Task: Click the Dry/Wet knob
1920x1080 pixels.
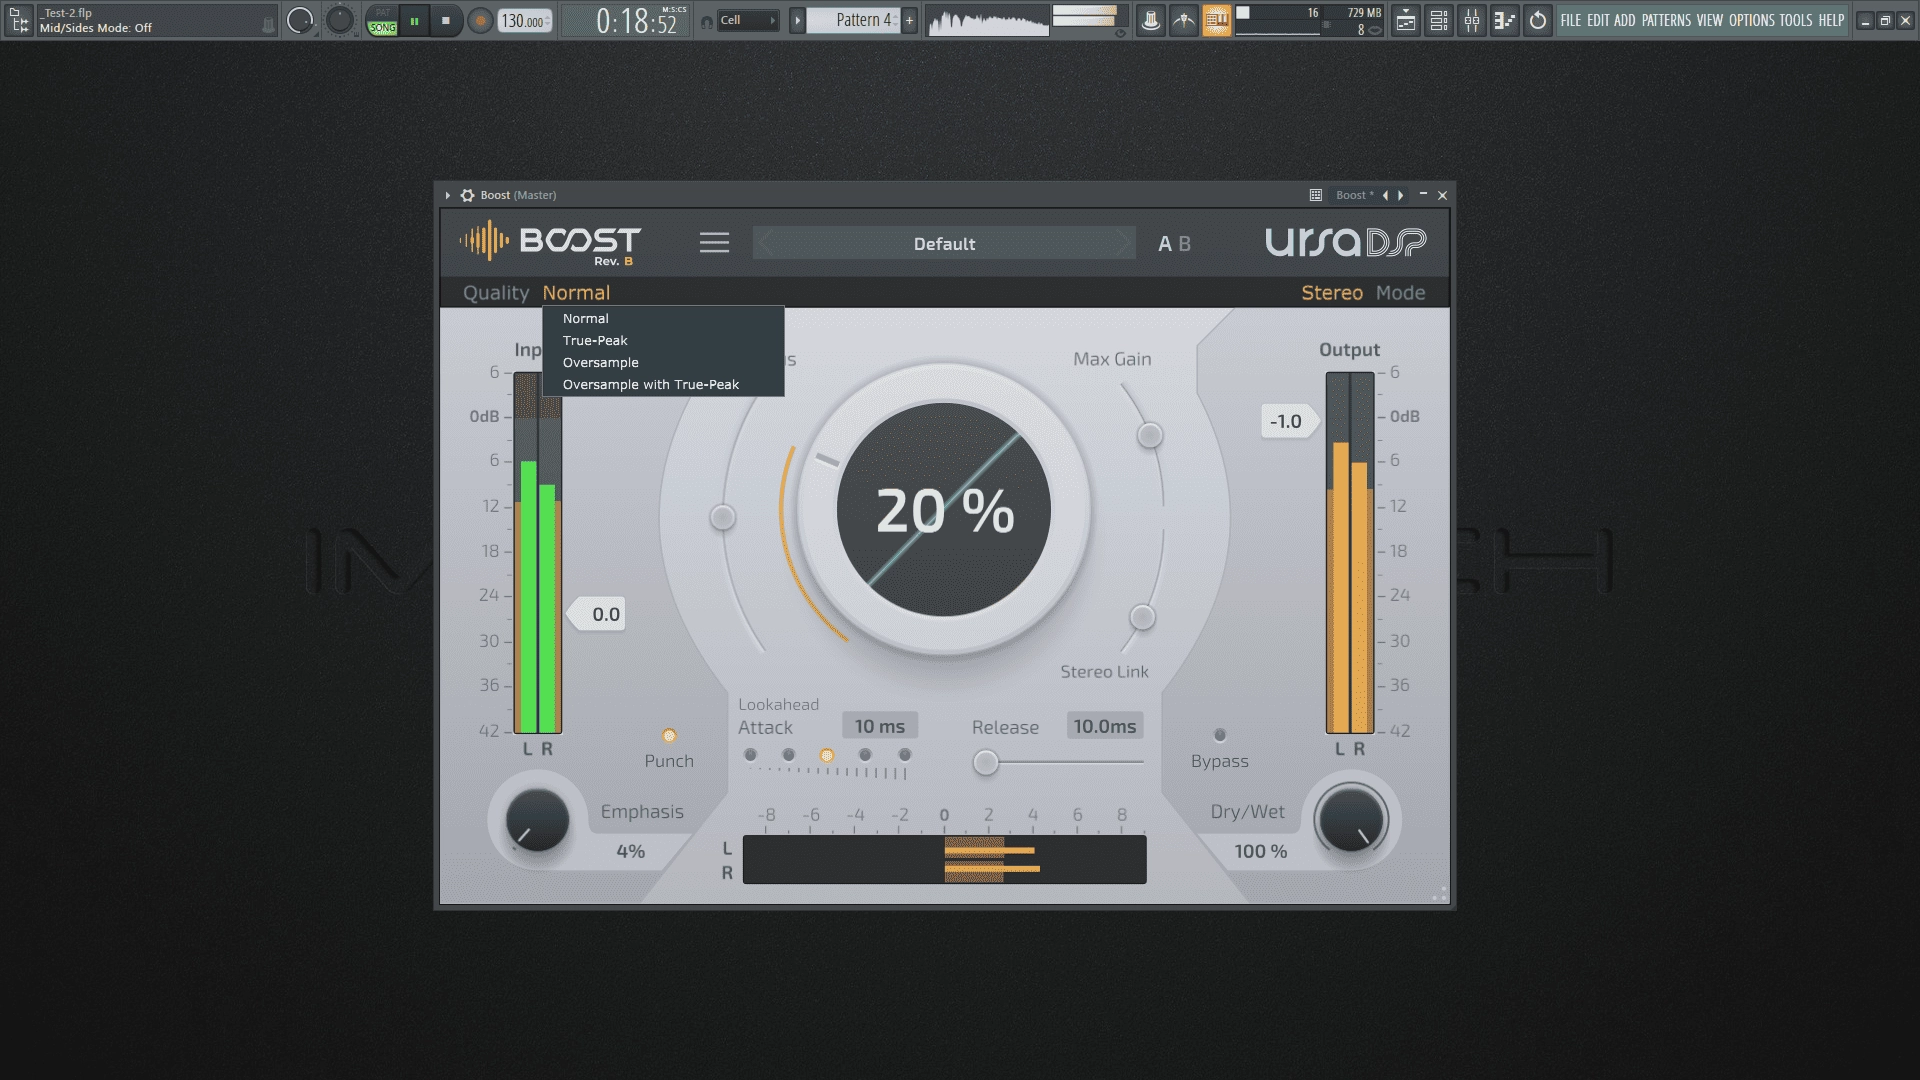Action: coord(1351,819)
